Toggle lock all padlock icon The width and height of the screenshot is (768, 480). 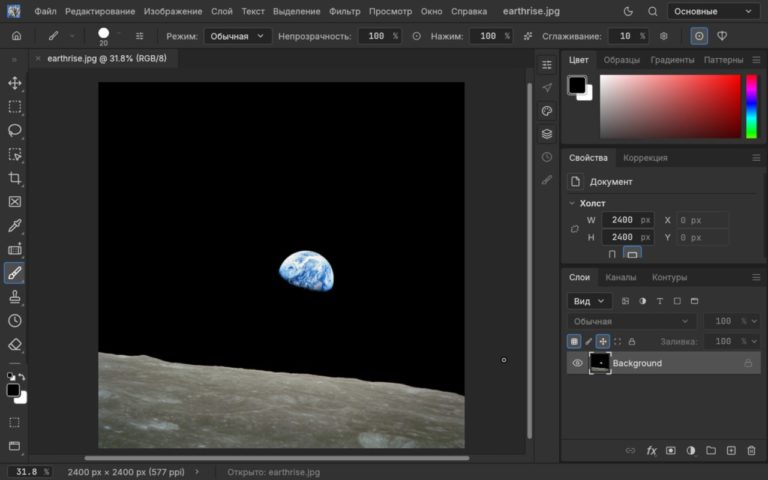[x=632, y=341]
